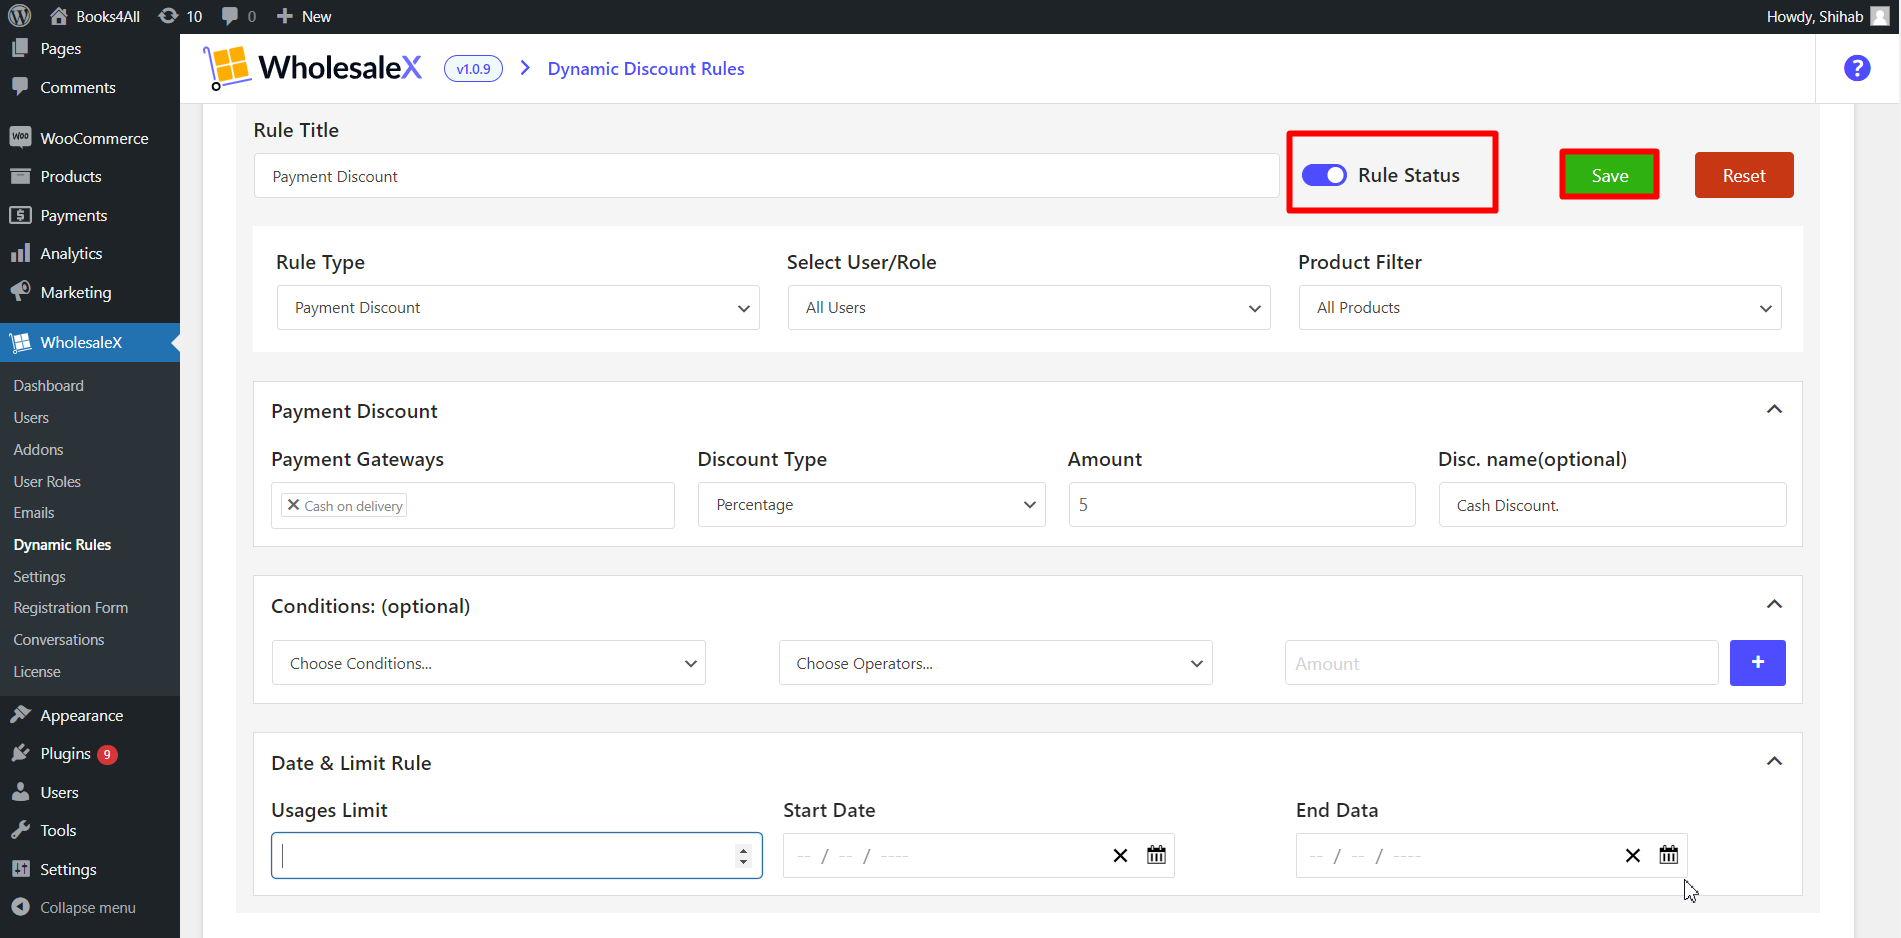The height and width of the screenshot is (938, 1901).
Task: Toggle the Rule Status switch
Action: coord(1324,175)
